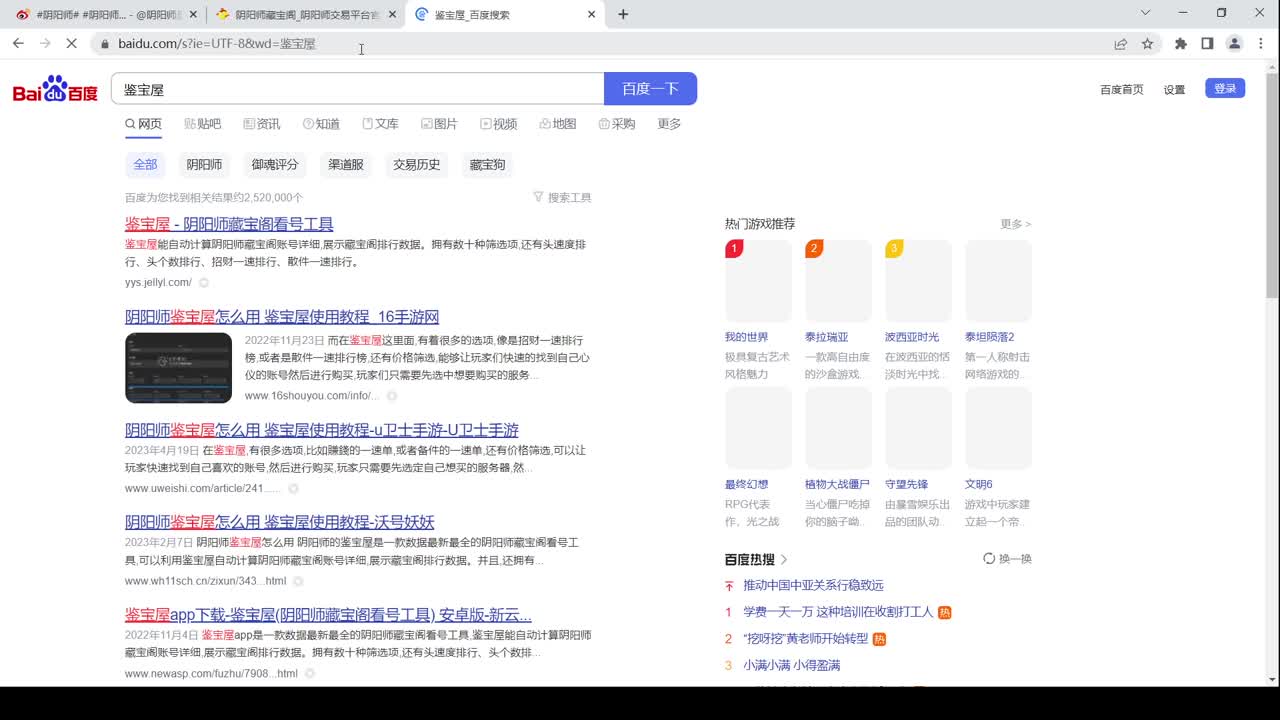
Task: Open the extensions puzzle icon
Action: pyautogui.click(x=1181, y=44)
